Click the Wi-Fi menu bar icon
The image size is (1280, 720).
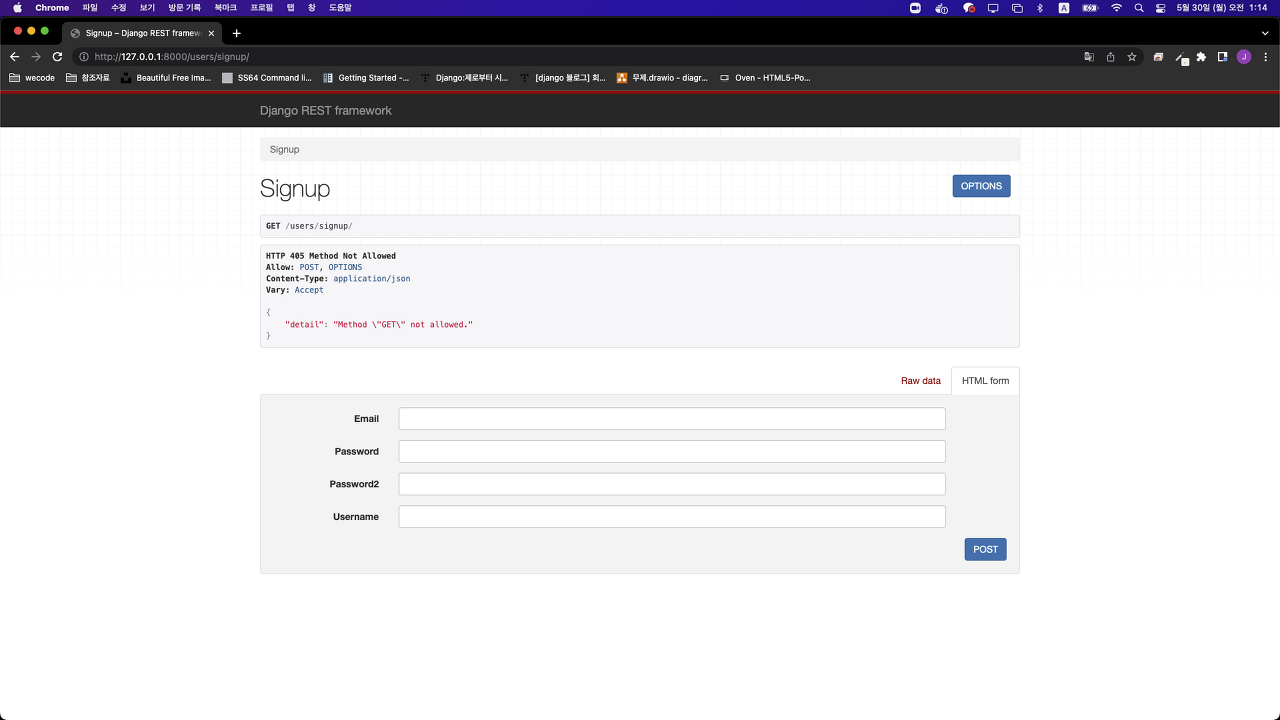(1116, 7)
